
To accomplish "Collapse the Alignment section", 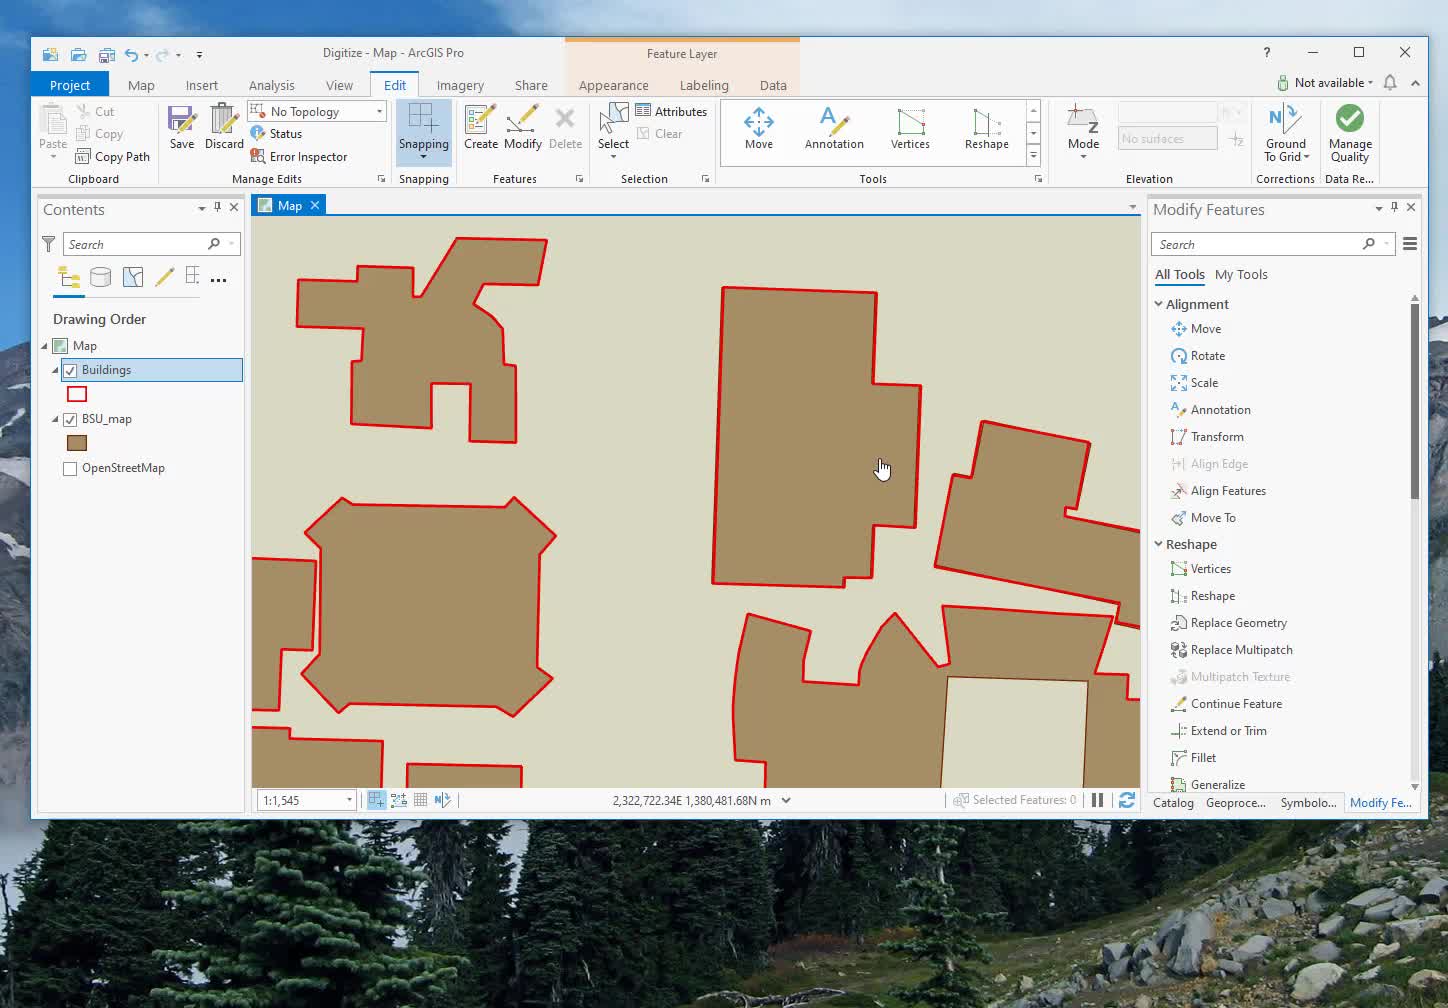I will pos(1158,303).
